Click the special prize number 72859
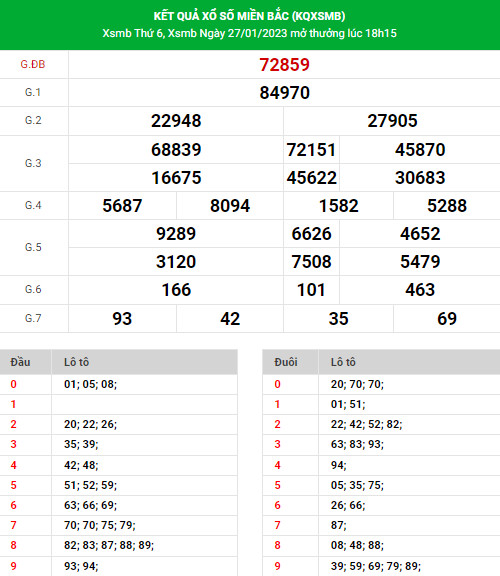500x576 pixels. pos(284,65)
